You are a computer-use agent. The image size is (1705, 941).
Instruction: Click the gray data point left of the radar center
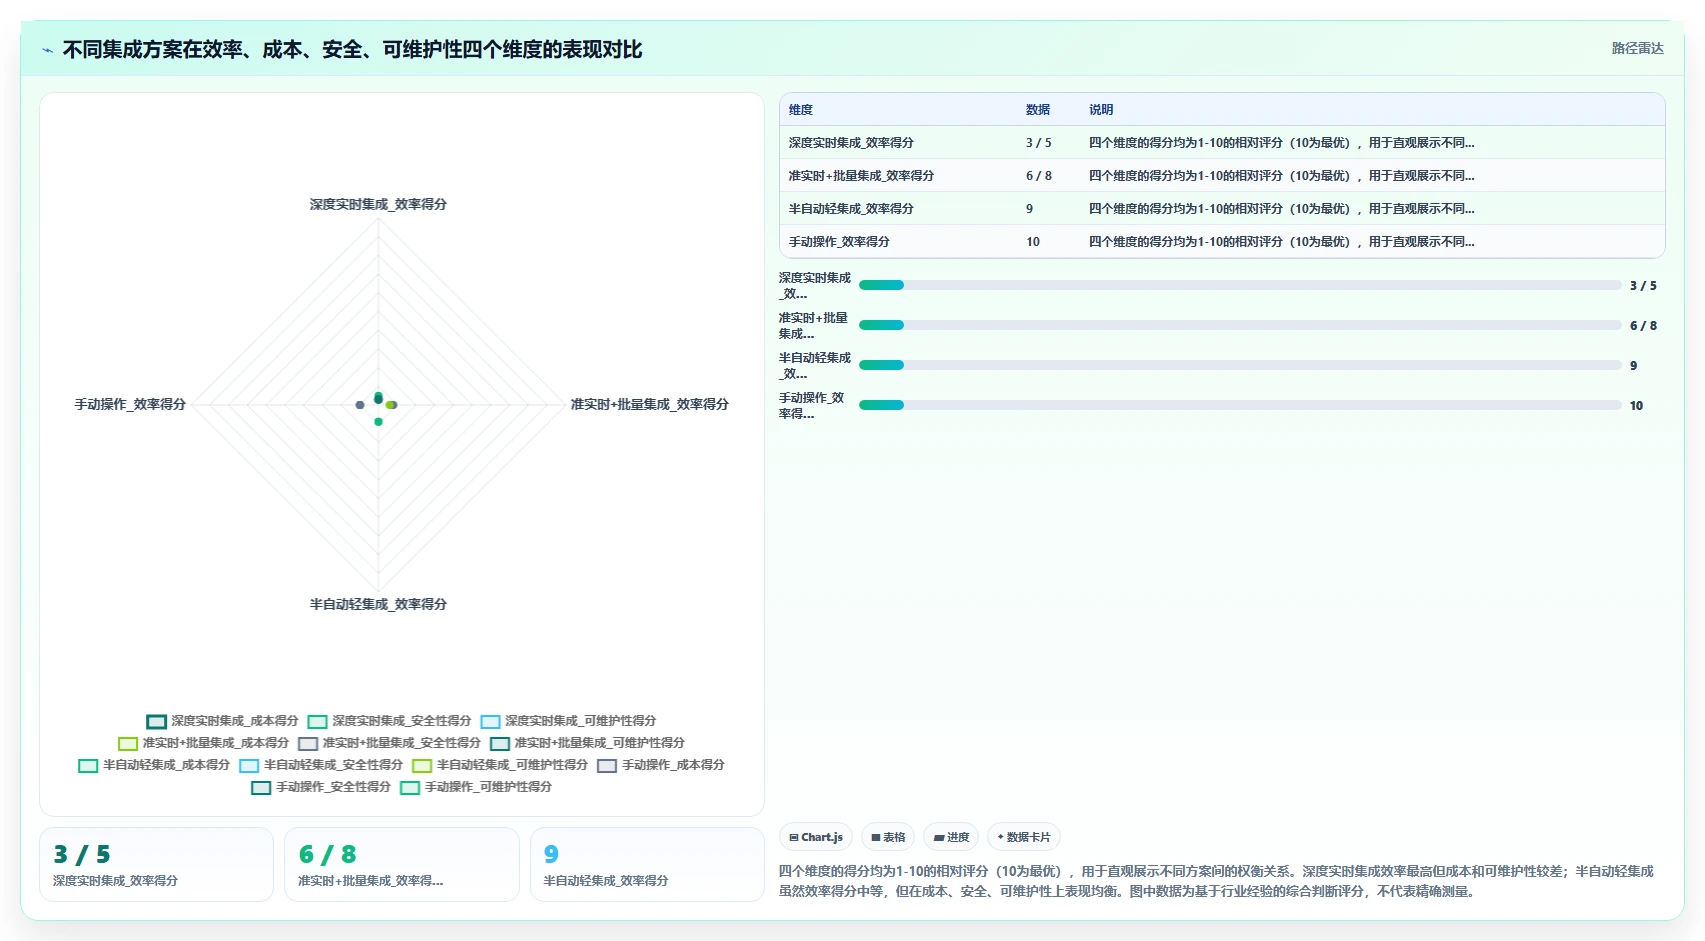[x=360, y=405]
